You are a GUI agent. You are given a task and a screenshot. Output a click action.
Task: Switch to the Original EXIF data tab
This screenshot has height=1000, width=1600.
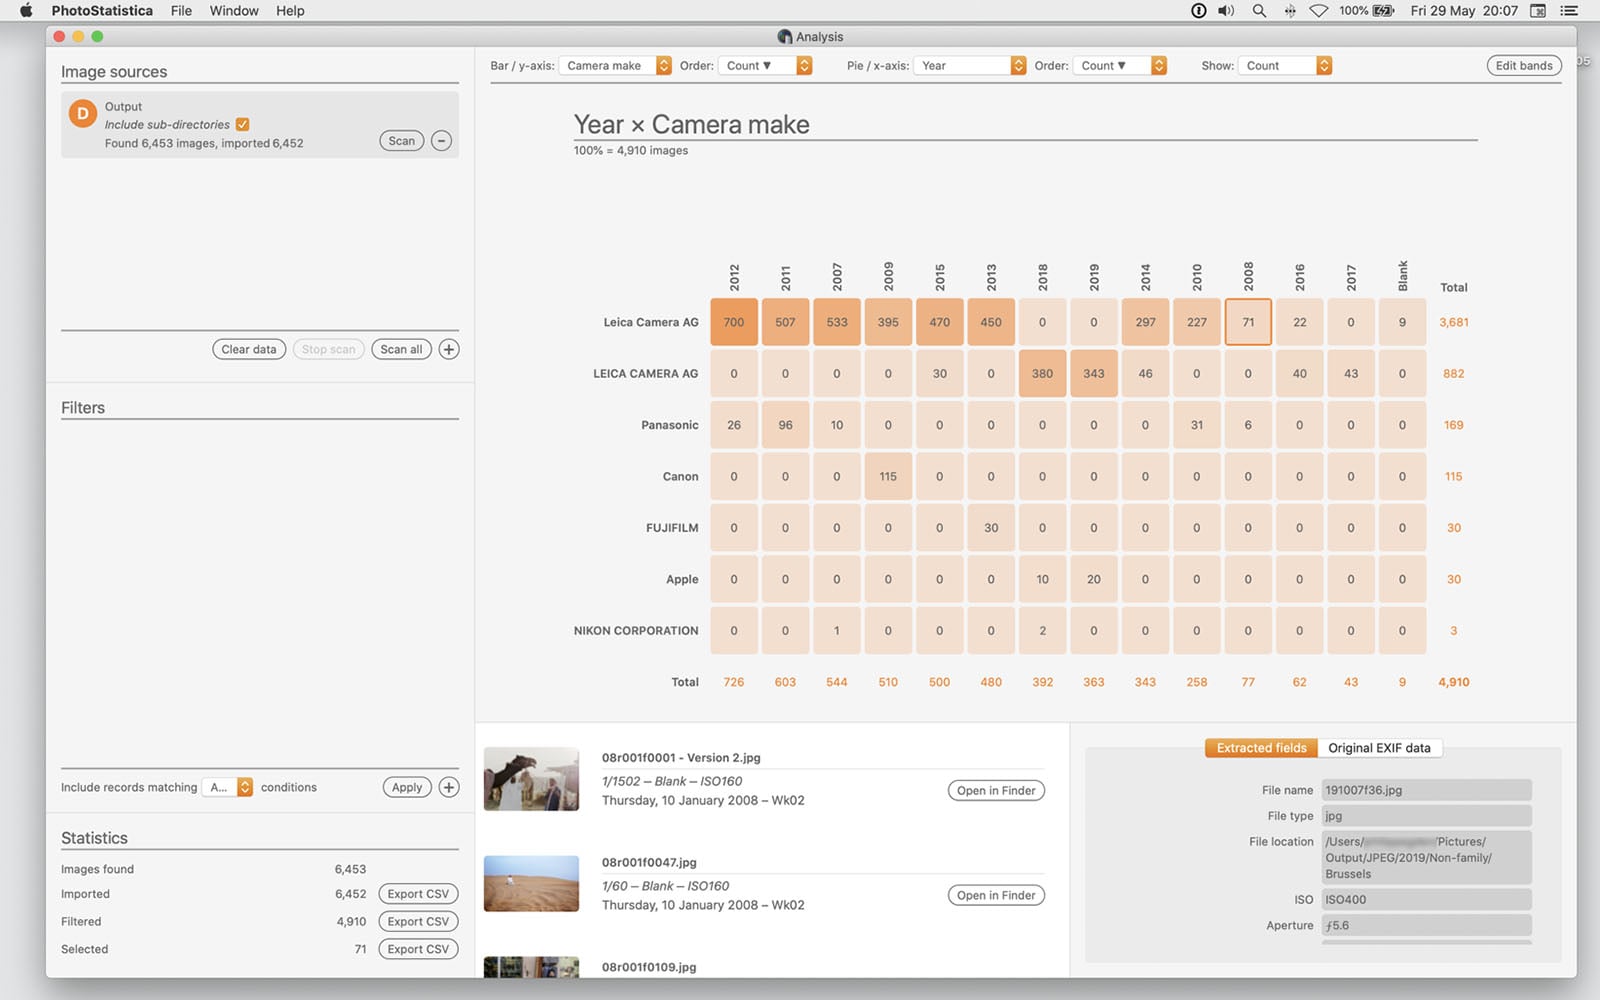tap(1379, 748)
